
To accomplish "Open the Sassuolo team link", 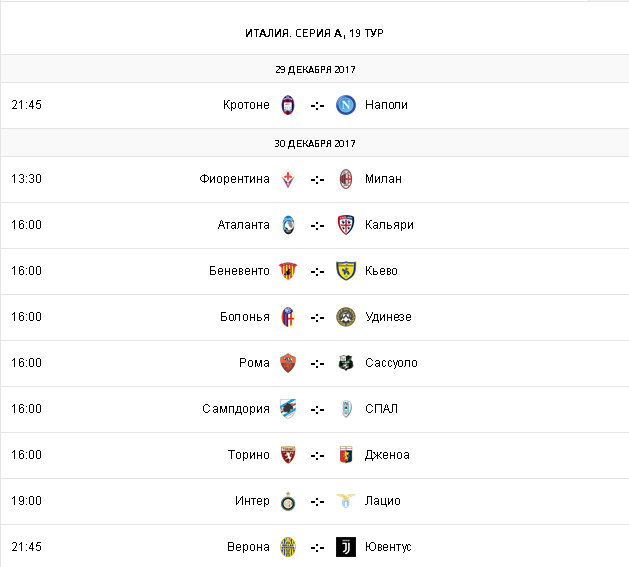I will [391, 363].
